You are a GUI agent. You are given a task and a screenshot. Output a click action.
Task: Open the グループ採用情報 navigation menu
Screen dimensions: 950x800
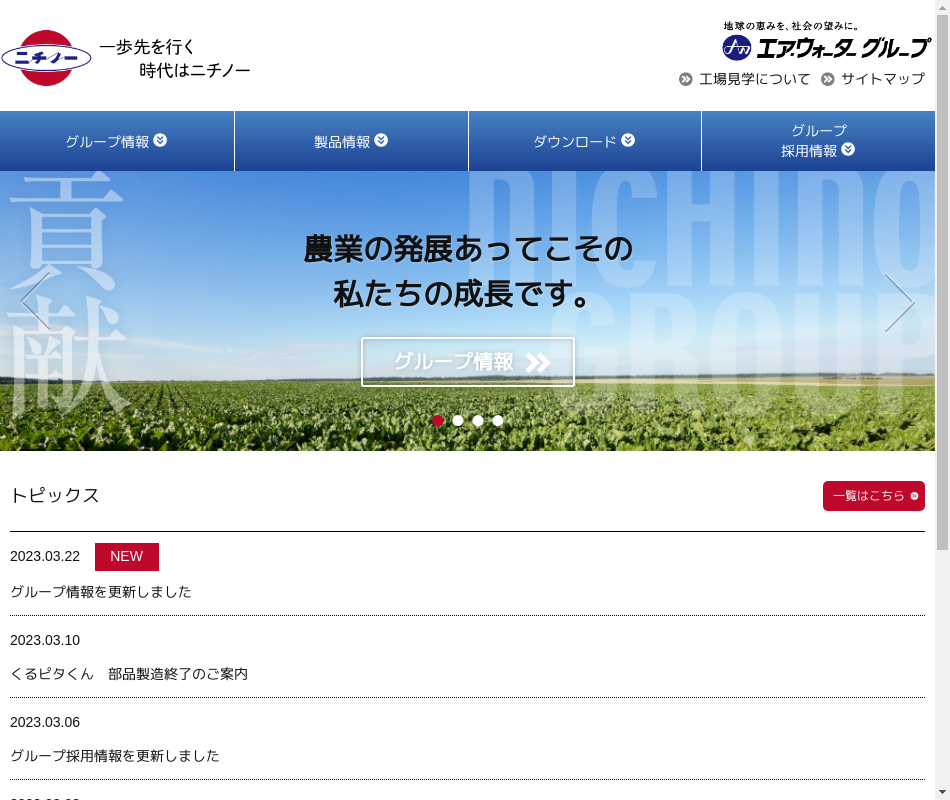tap(818, 141)
